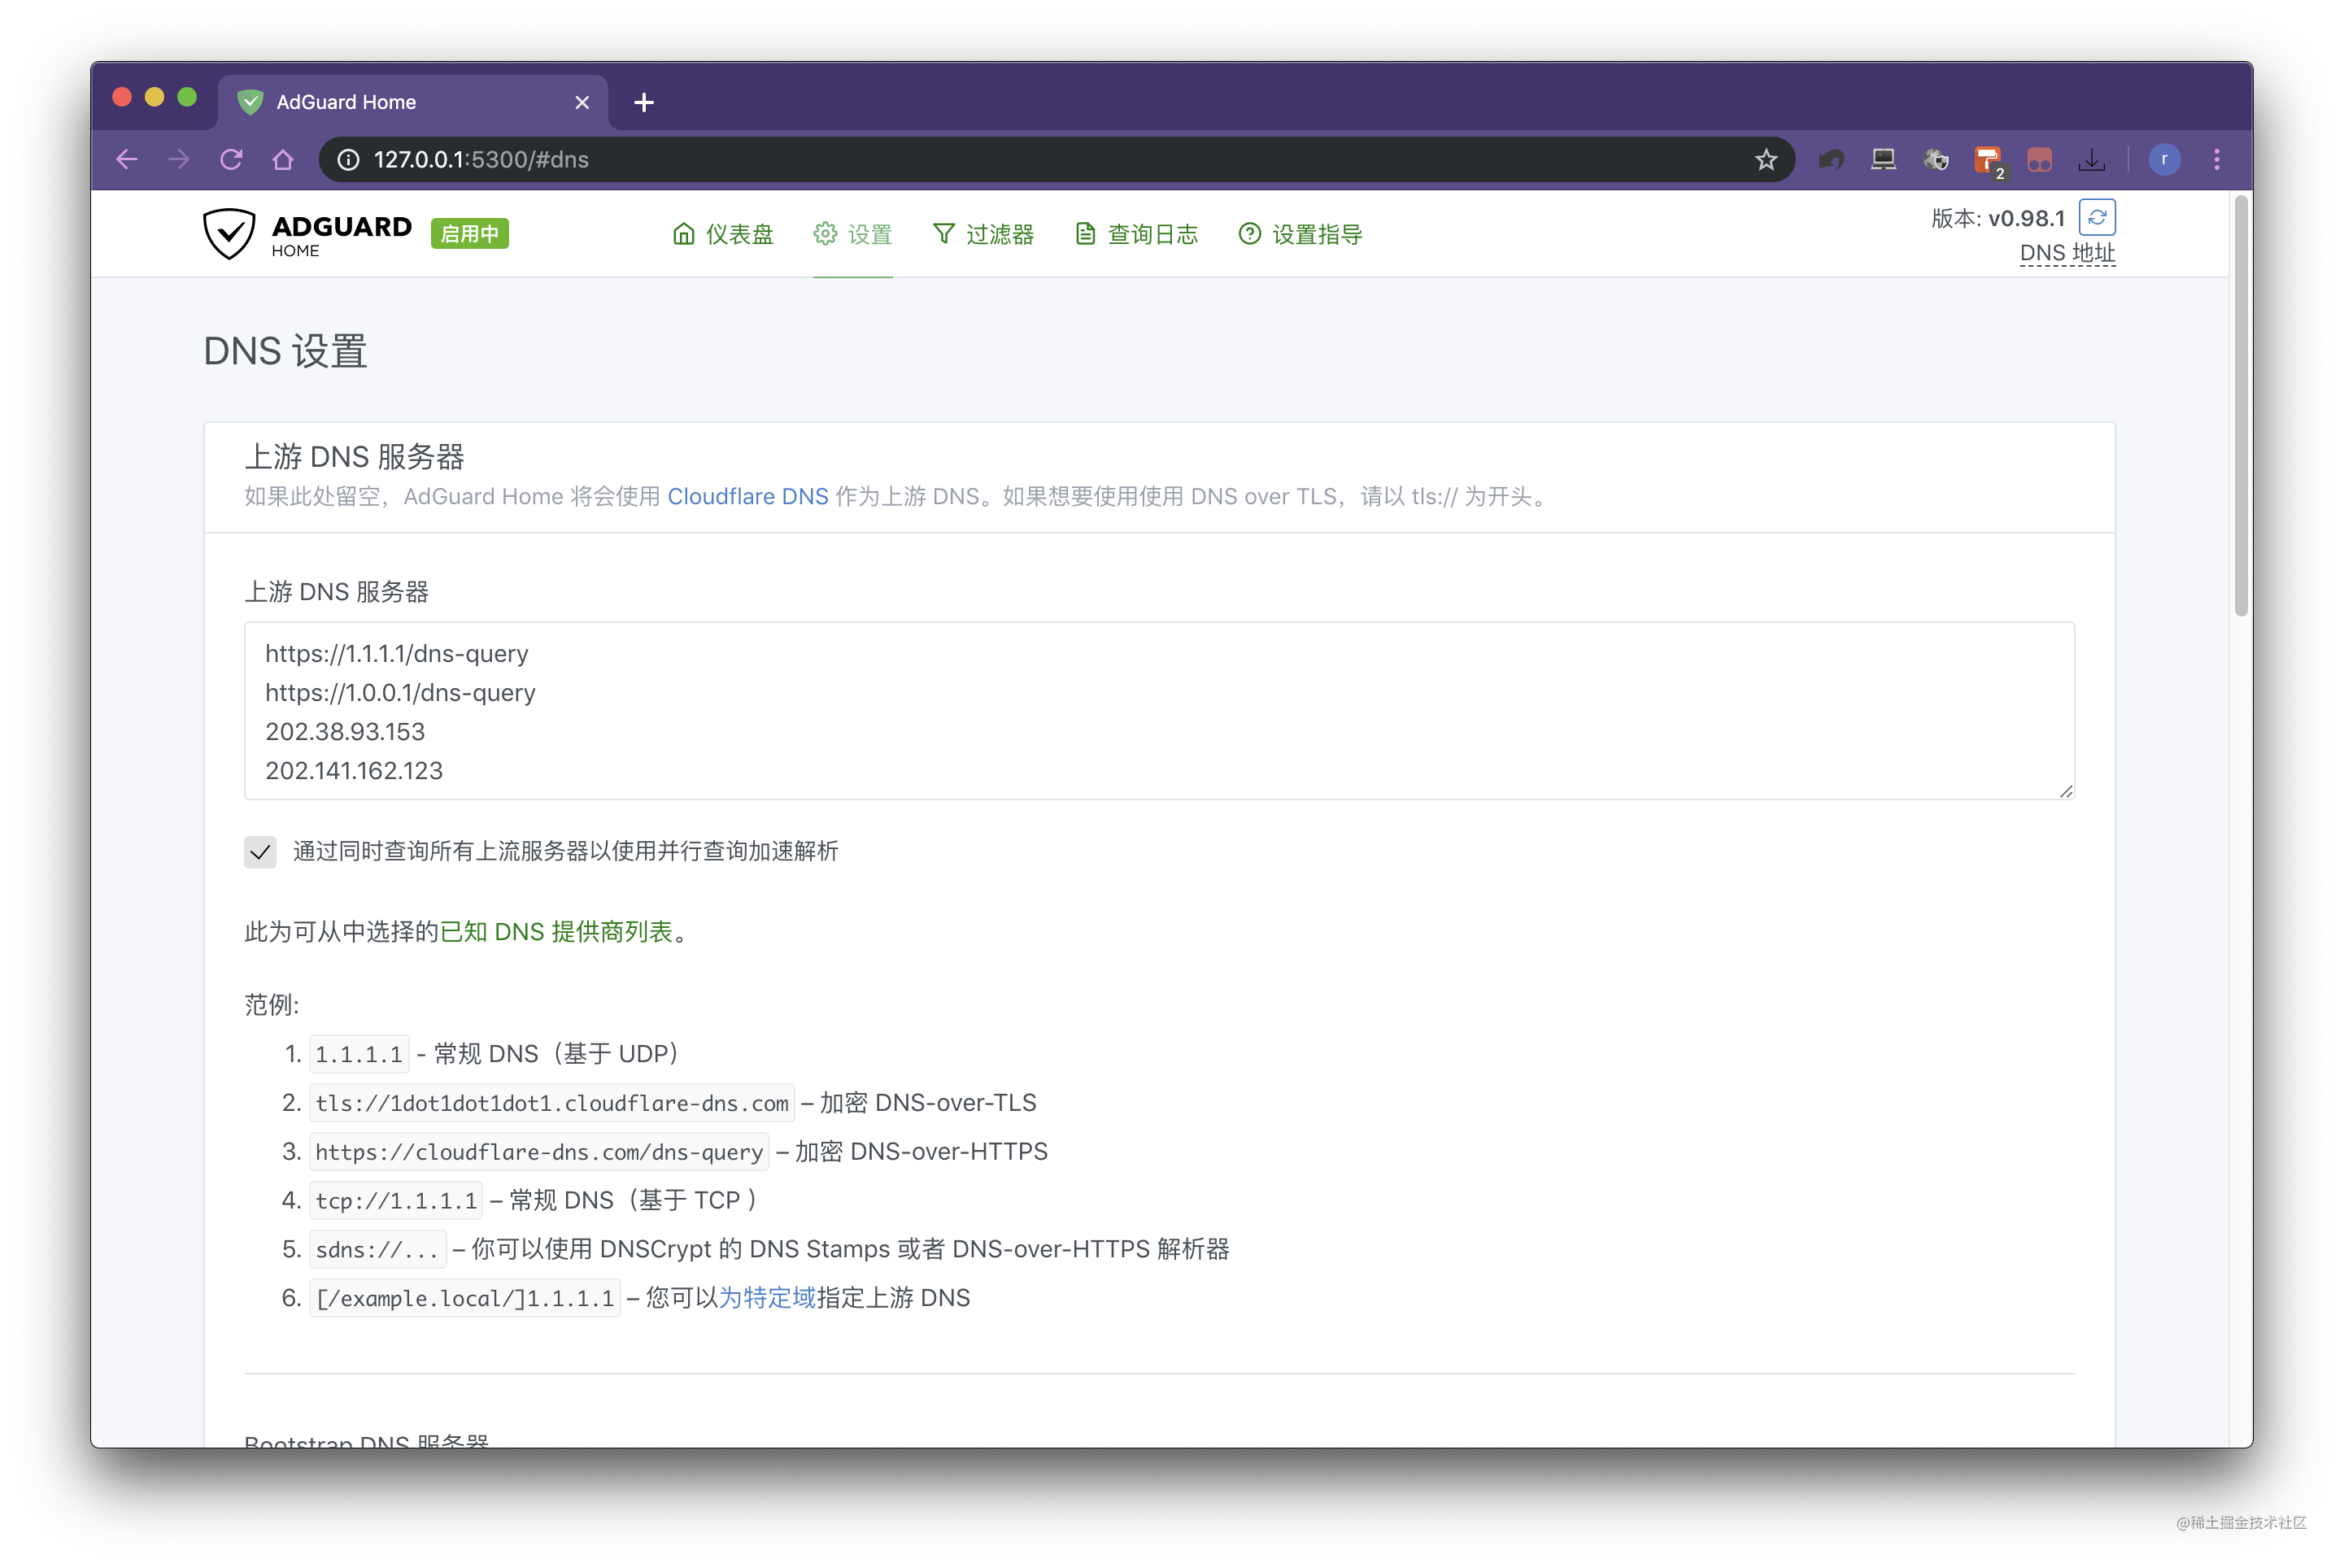Click the browser back arrow

(127, 160)
